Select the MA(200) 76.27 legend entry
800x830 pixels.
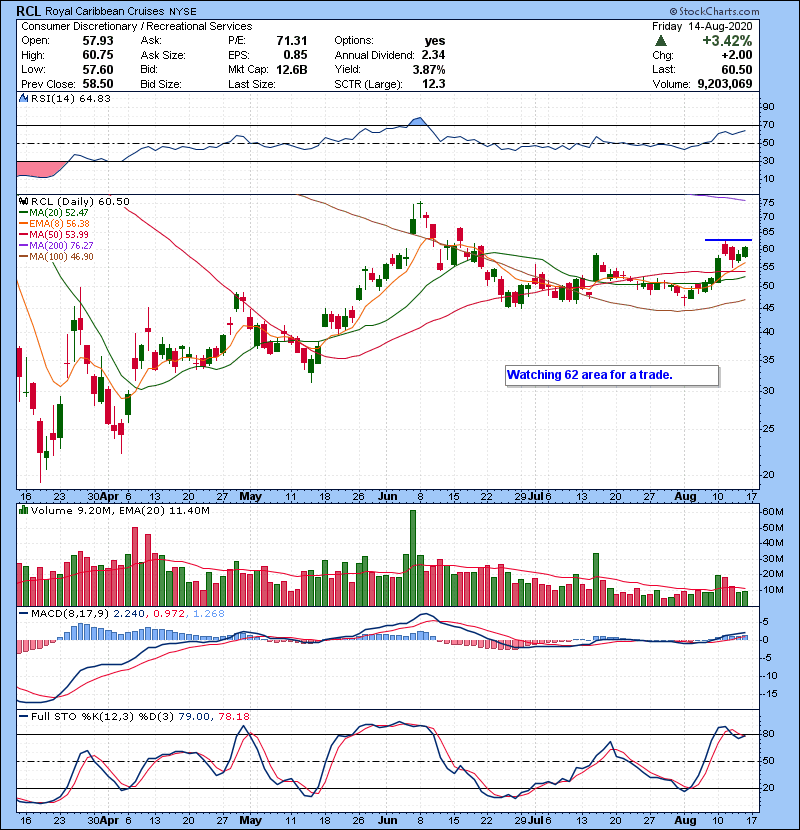(56, 246)
